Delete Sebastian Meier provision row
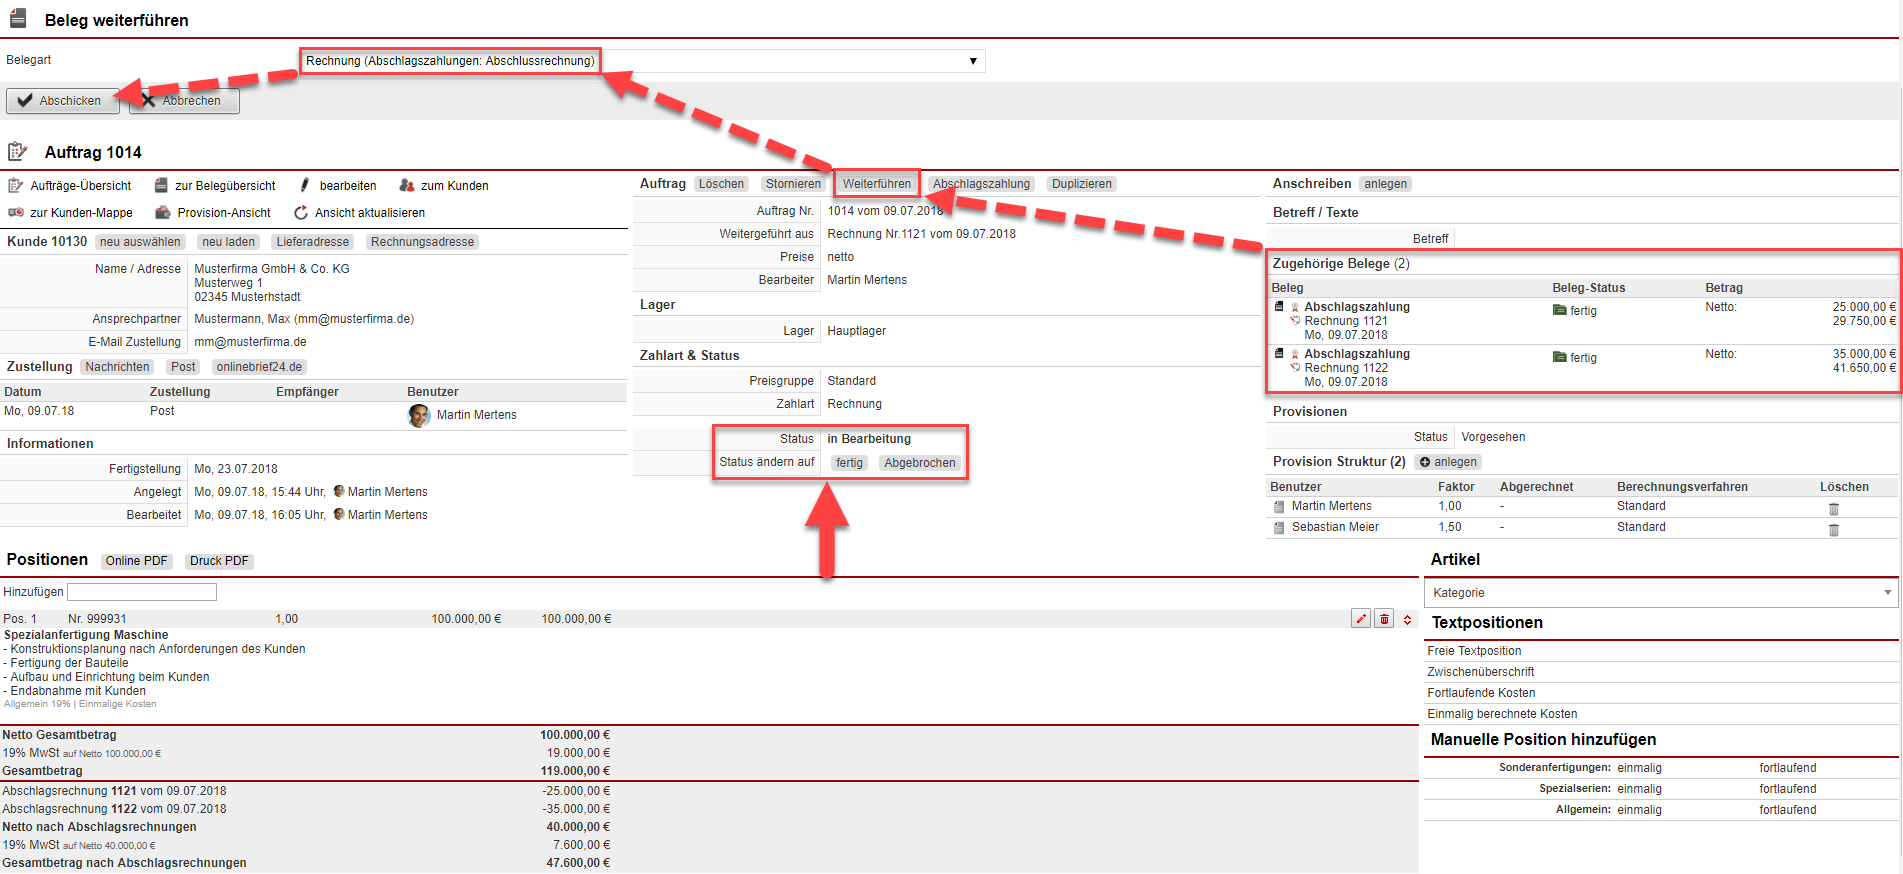This screenshot has width=1903, height=874. 1834,530
